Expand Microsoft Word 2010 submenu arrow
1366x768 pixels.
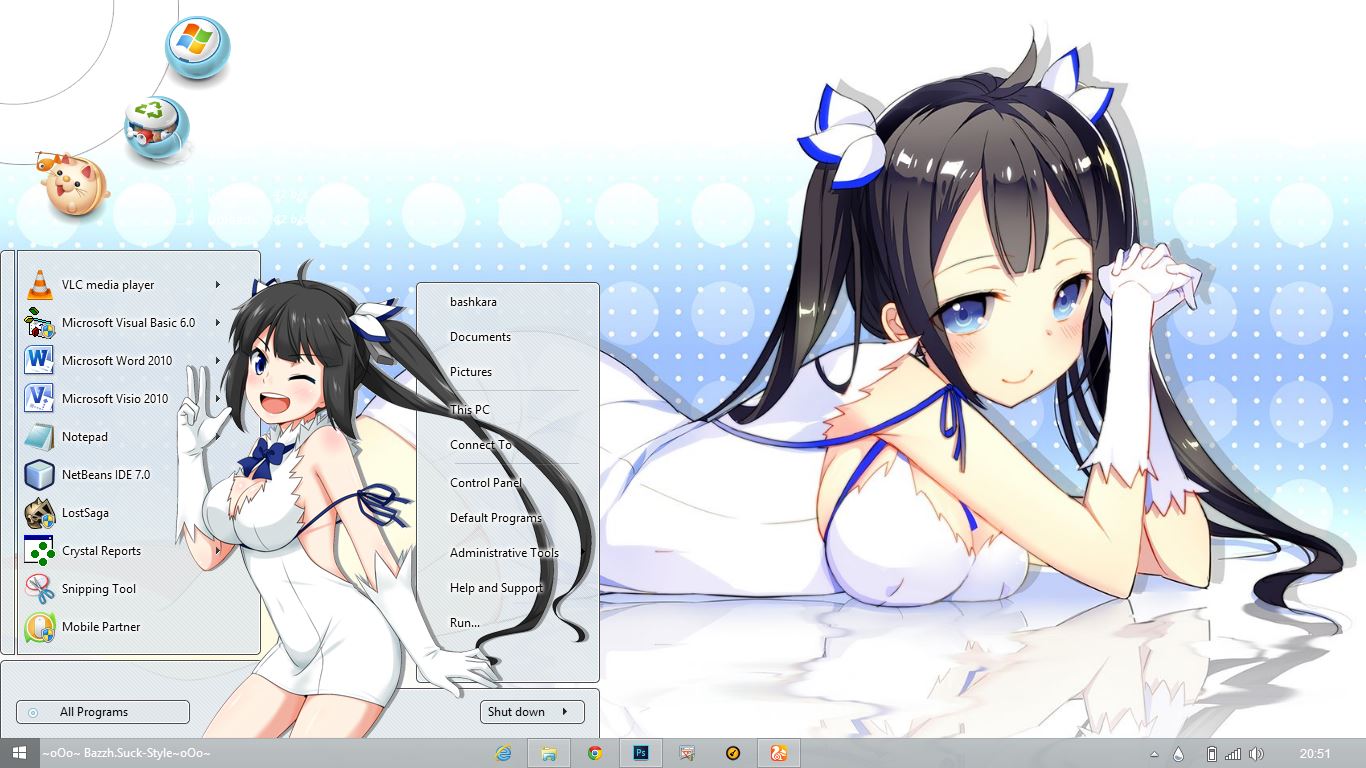tap(217, 361)
